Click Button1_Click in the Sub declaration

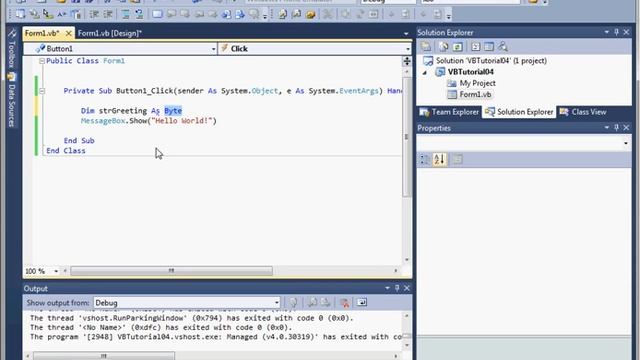pos(145,91)
